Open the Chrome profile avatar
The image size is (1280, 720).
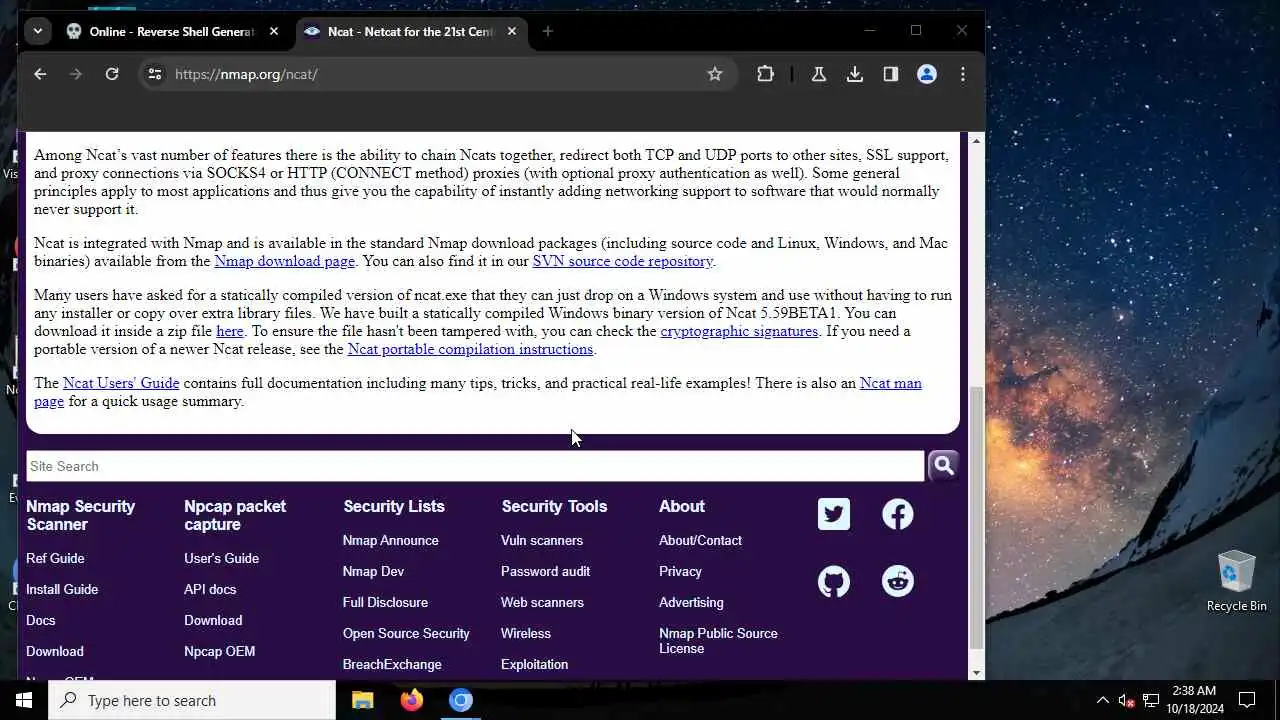tap(927, 74)
